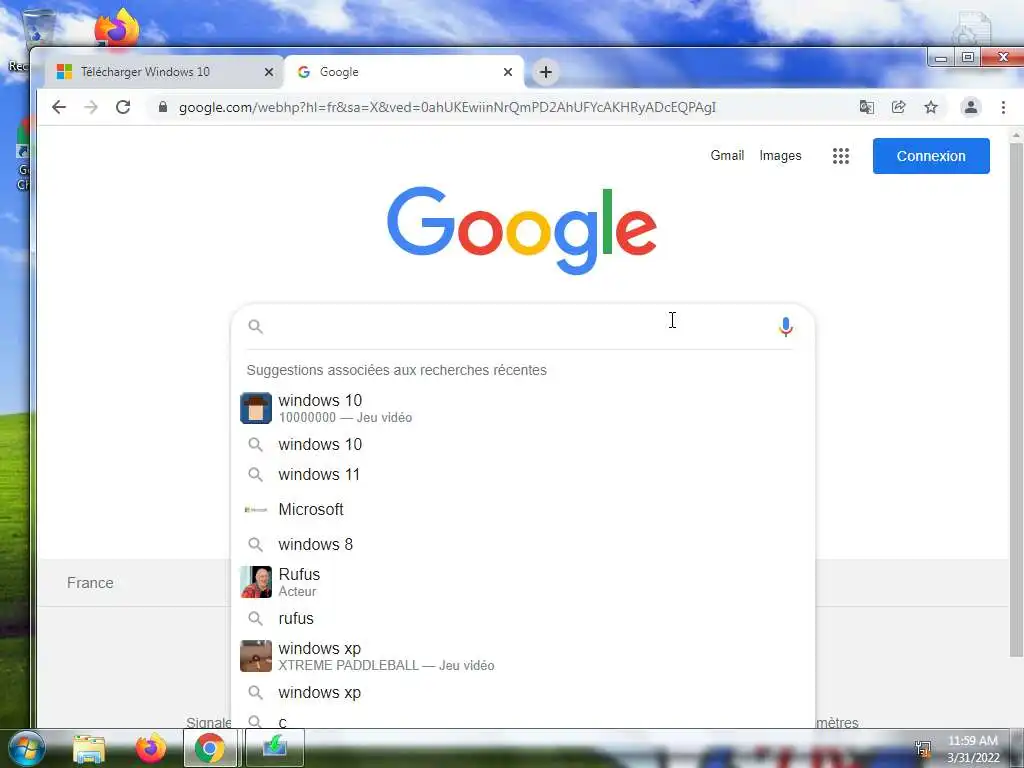Reload the page with the refresh icon
Image resolution: width=1024 pixels, height=768 pixels.
123,107
